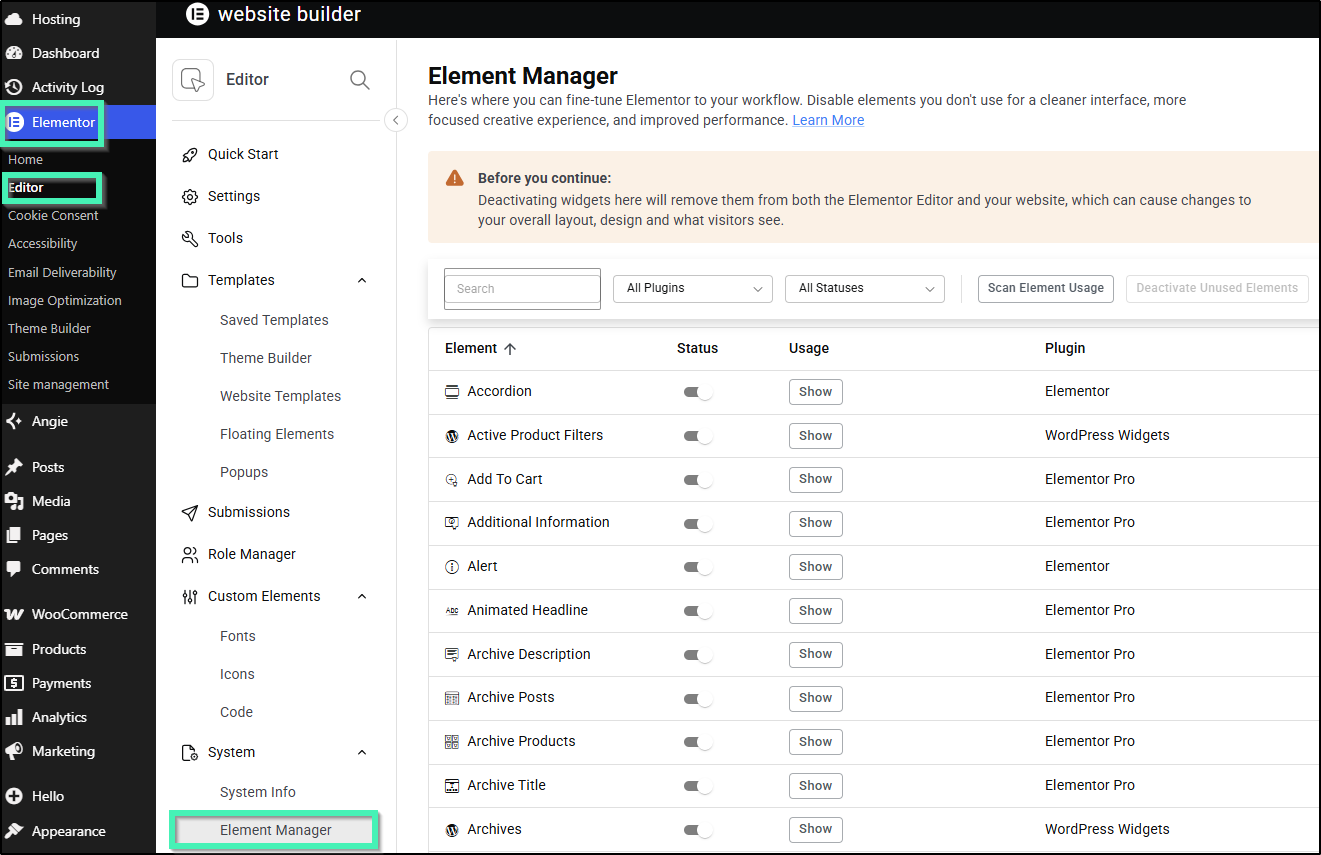Click the WooCommerce logo icon
The width and height of the screenshot is (1321, 855).
click(14, 614)
